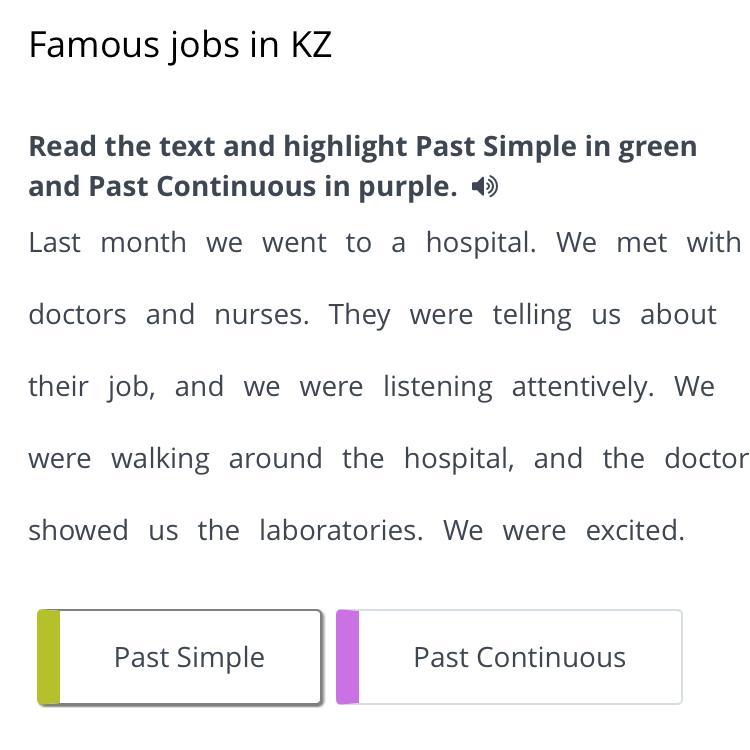Select the word "excited" in the passage
The height and width of the screenshot is (750, 750).
point(635,530)
